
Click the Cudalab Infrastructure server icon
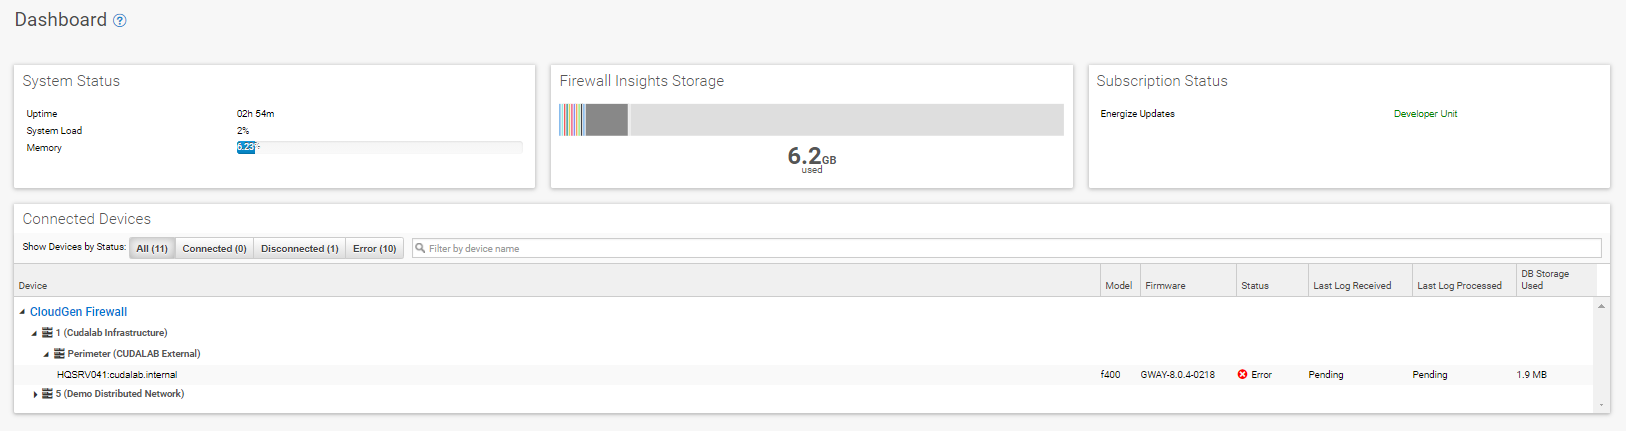tap(47, 333)
